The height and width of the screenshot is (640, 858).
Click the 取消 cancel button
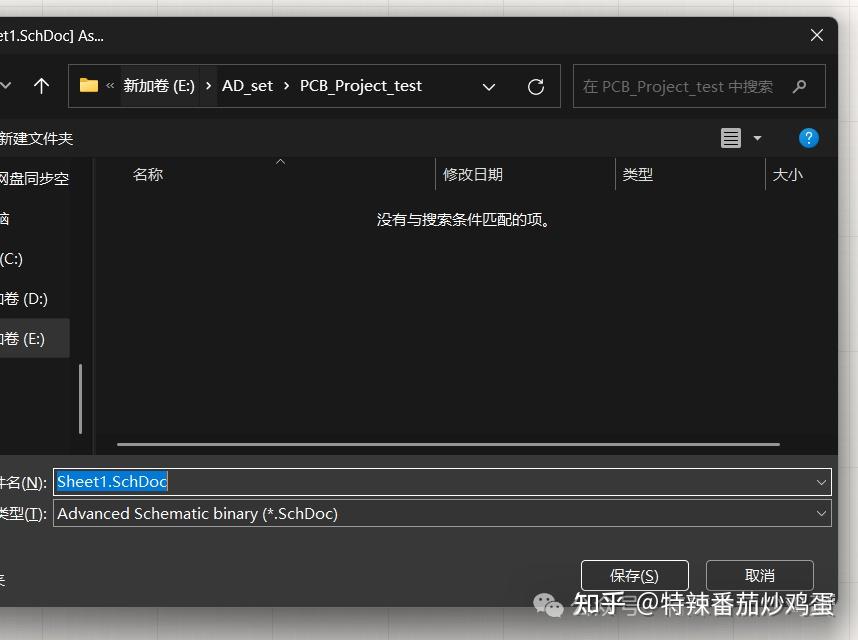click(x=759, y=575)
